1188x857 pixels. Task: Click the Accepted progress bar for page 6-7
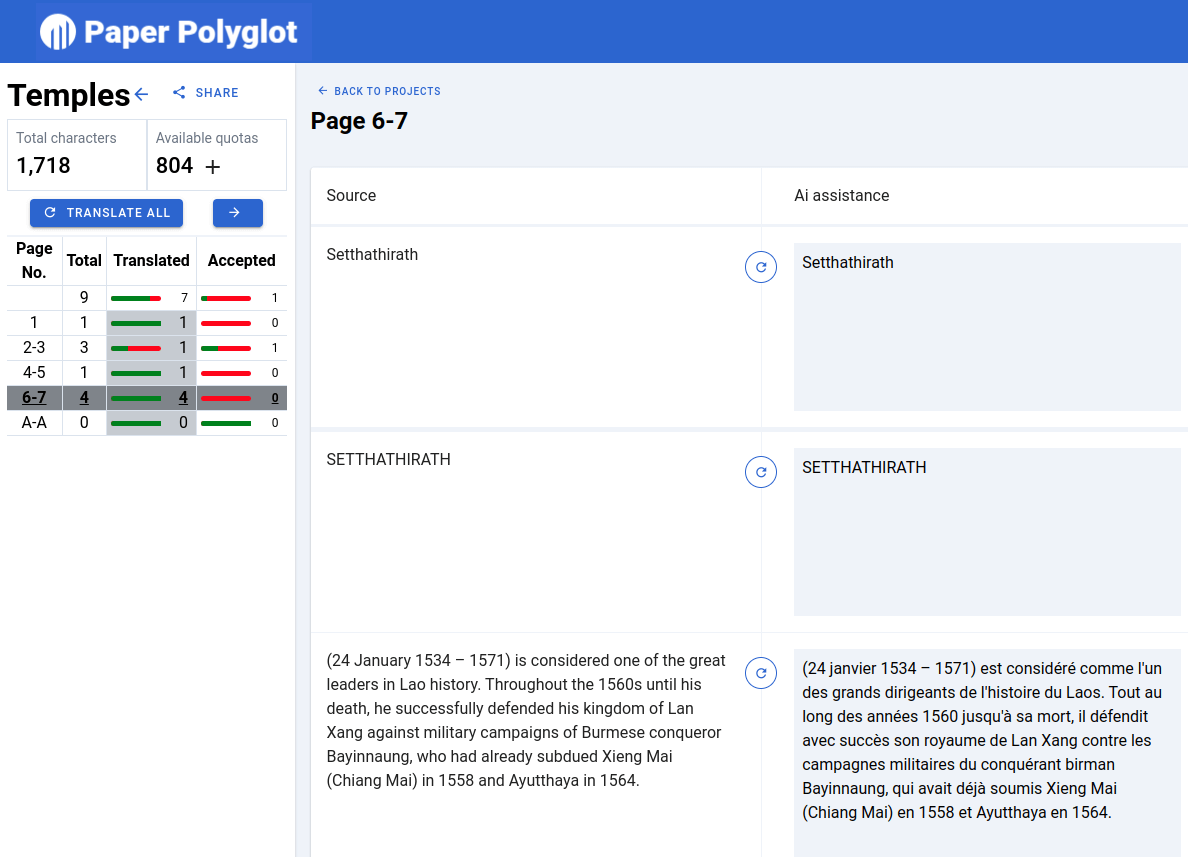(x=227, y=397)
